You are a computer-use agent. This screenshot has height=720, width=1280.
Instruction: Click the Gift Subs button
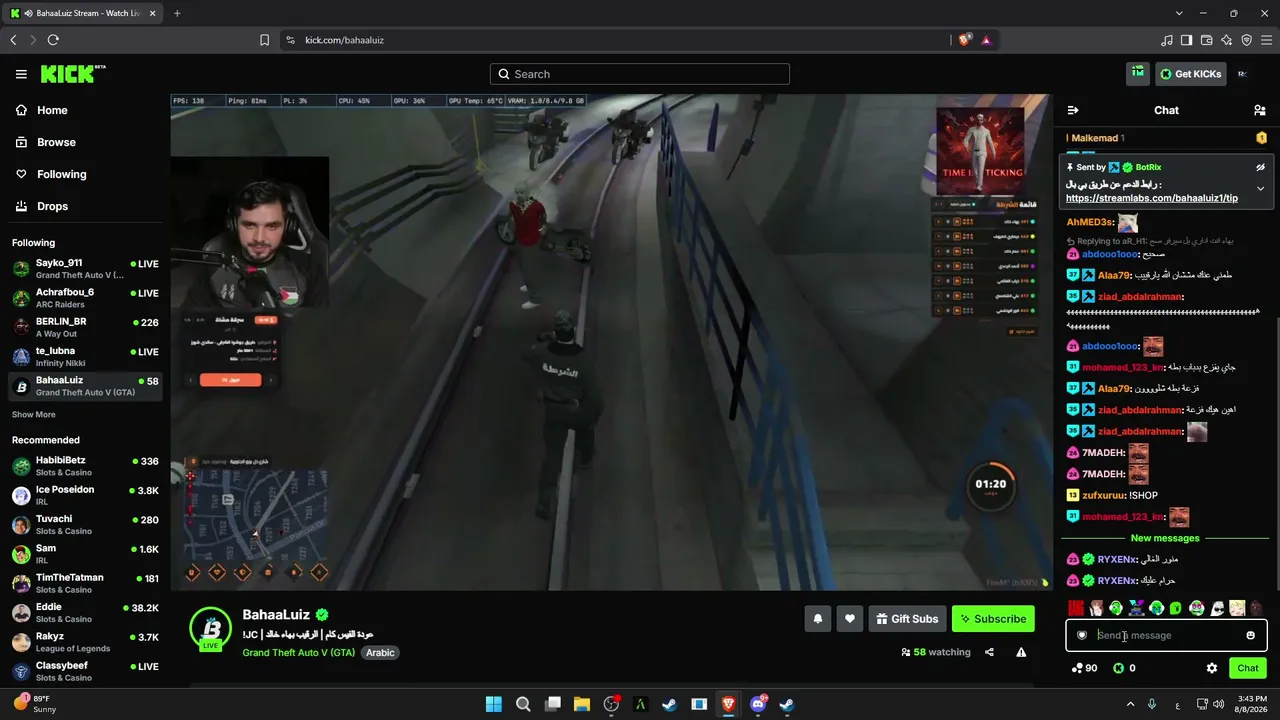point(907,619)
